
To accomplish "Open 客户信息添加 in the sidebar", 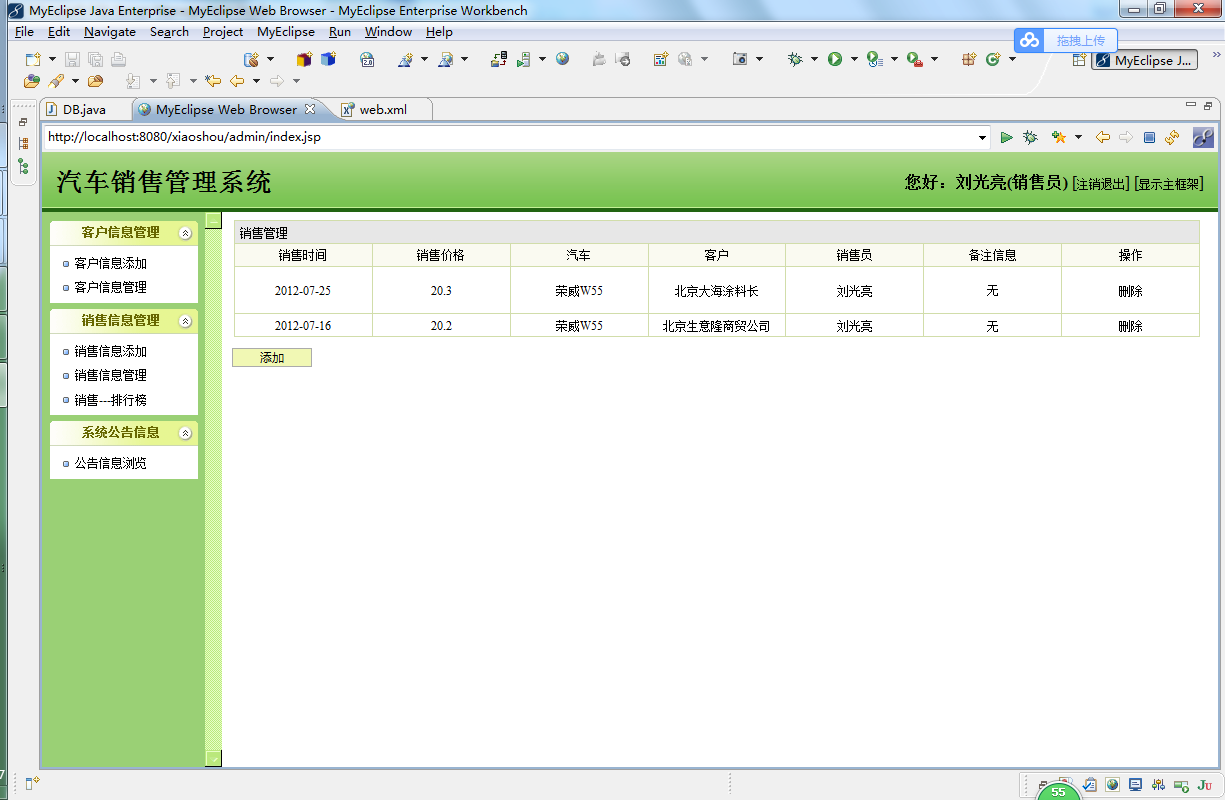I will [x=111, y=263].
